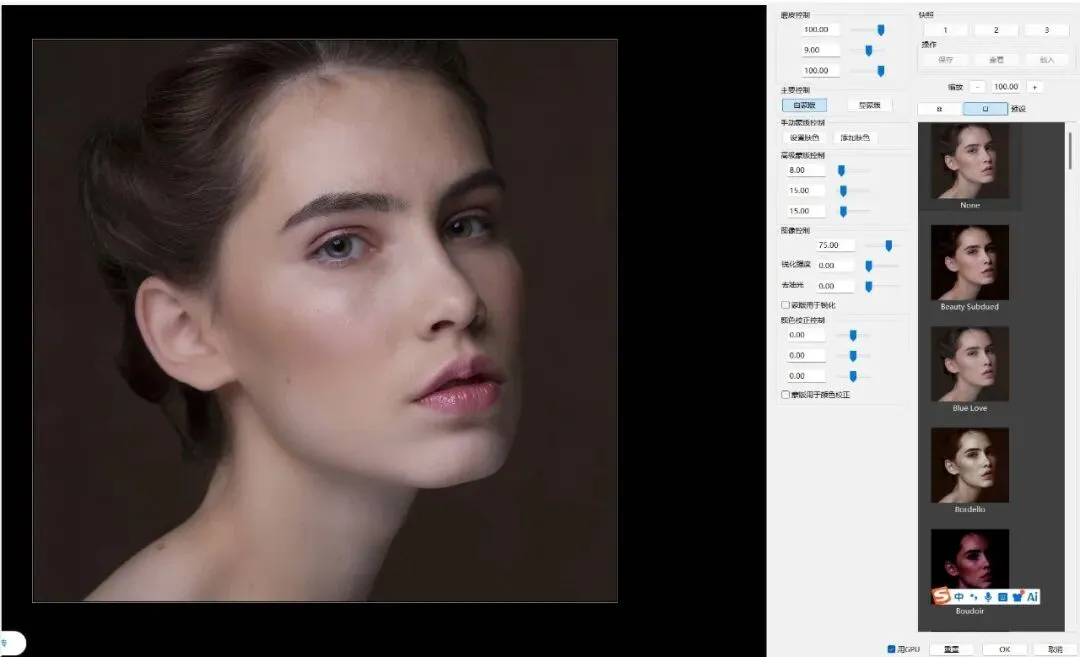Click the preset list vertical scrollbar
Screen dimensions: 1080x657
point(1070,151)
